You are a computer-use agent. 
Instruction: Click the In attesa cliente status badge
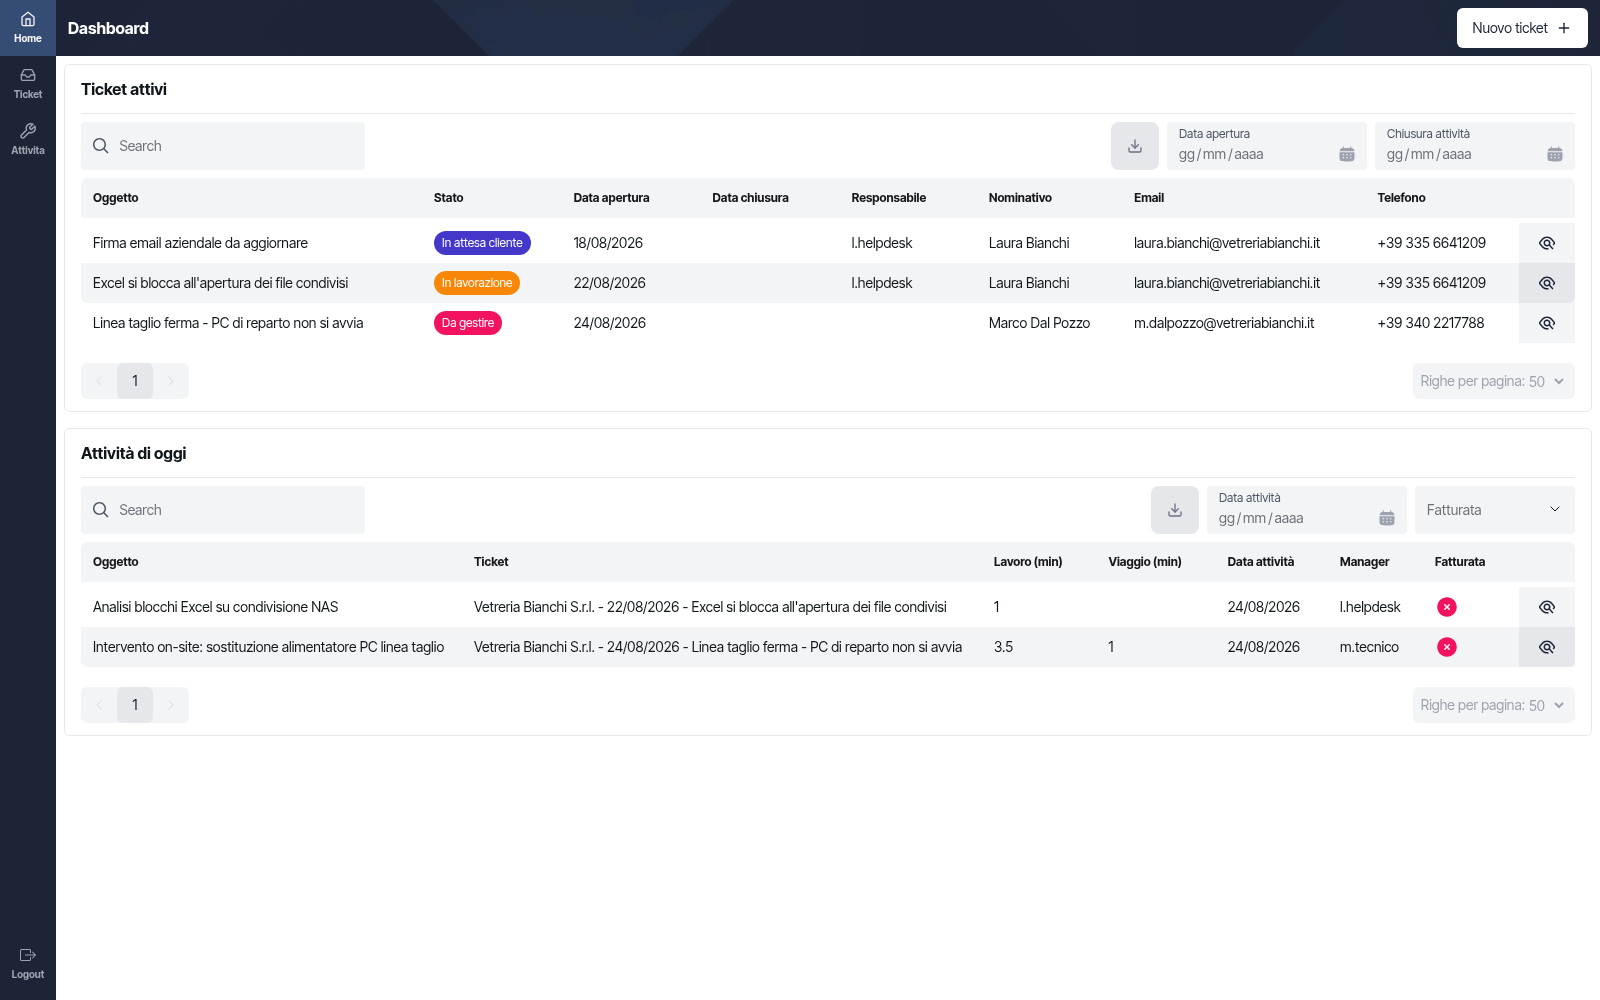pos(482,243)
